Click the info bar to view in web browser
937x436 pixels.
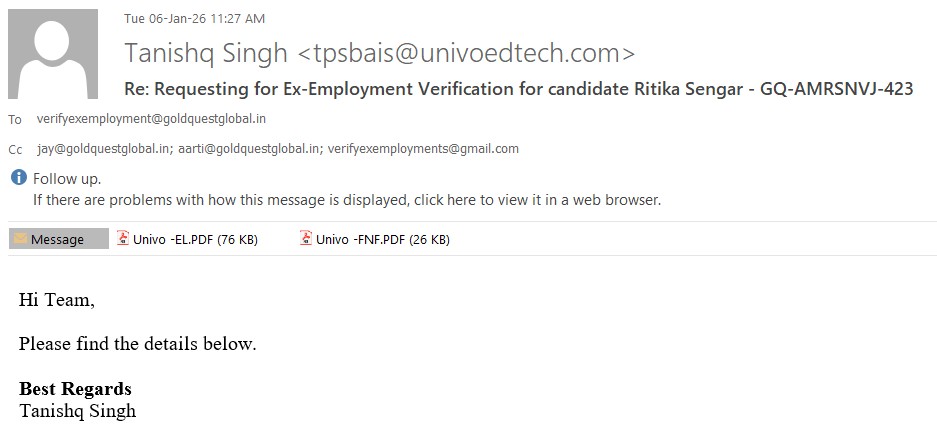pyautogui.click(x=347, y=199)
